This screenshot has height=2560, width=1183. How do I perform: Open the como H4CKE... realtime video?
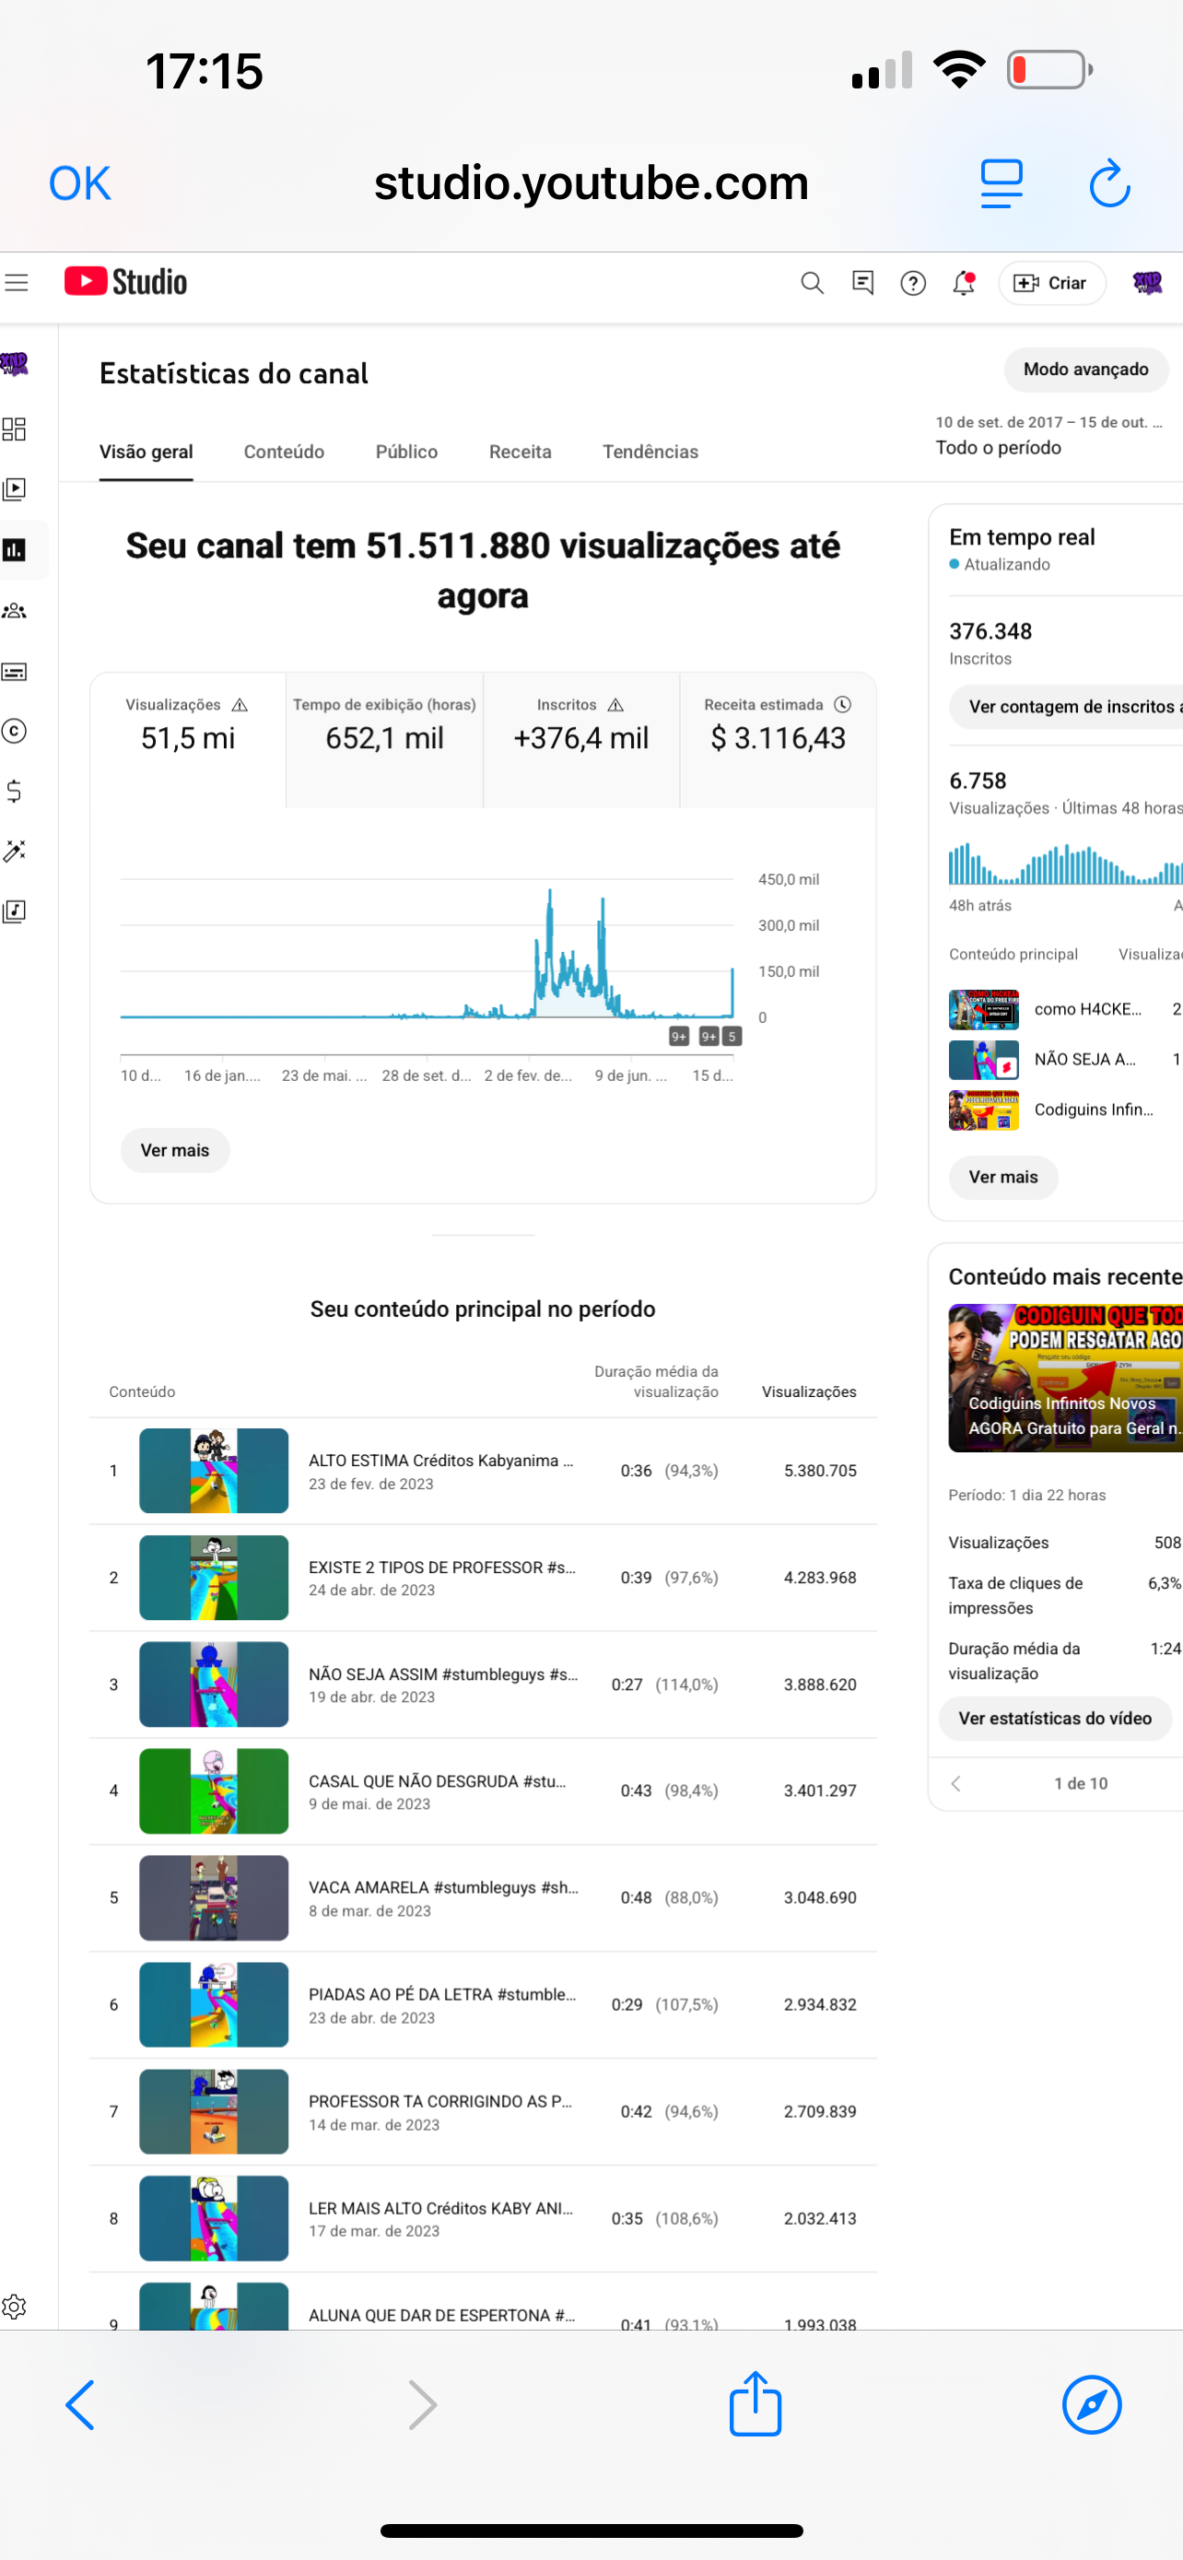point(1065,1010)
